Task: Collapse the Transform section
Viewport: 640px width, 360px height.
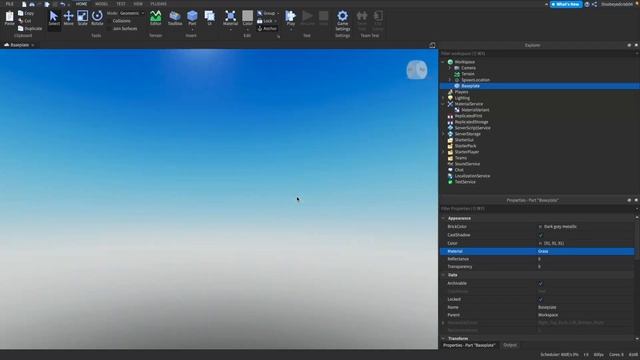Action: point(443,339)
